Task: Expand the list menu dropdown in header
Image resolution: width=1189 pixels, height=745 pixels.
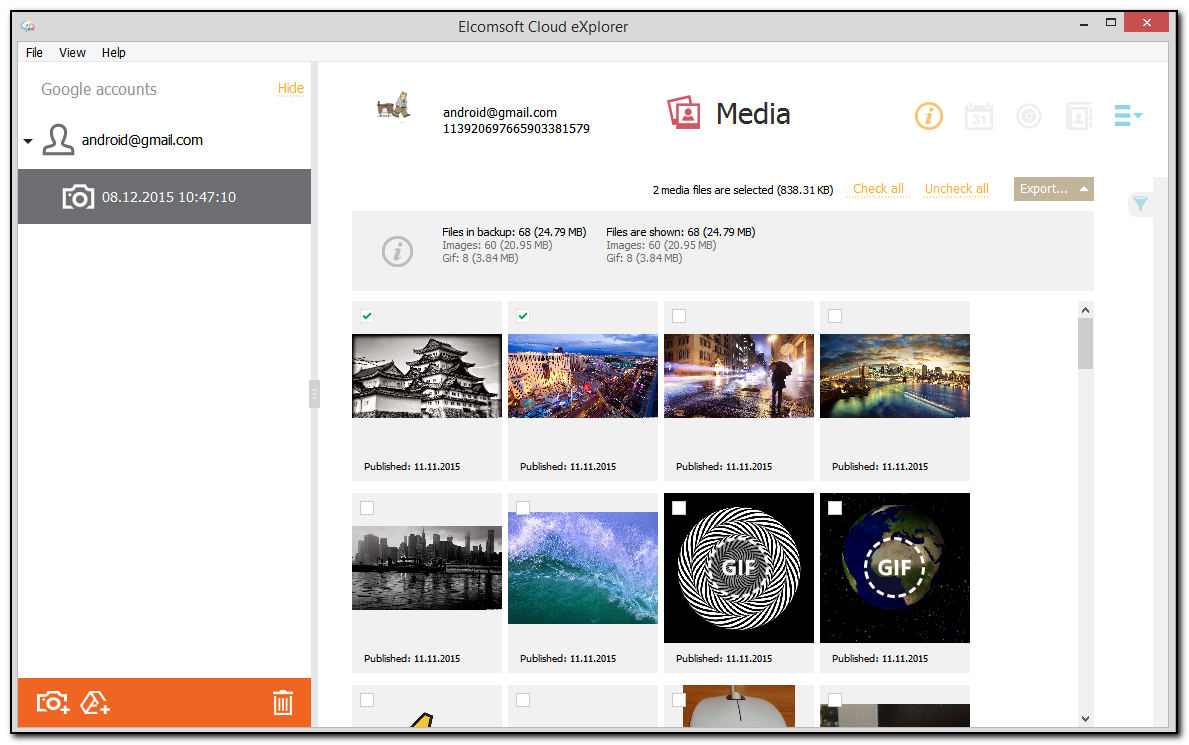Action: (x=1128, y=116)
